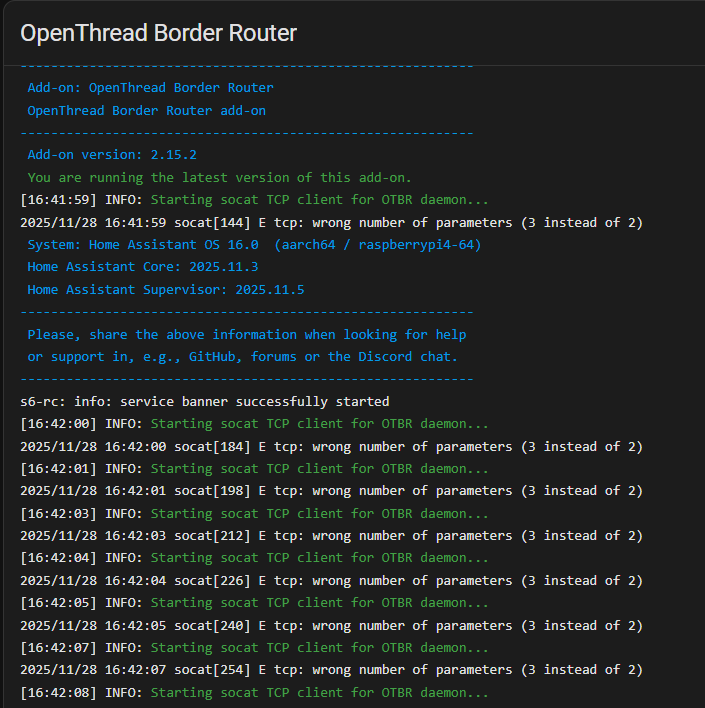The image size is (705, 708).
Task: Click the "Home Assistant Supervisor: 2025.11.5" line
Action: tap(165, 290)
